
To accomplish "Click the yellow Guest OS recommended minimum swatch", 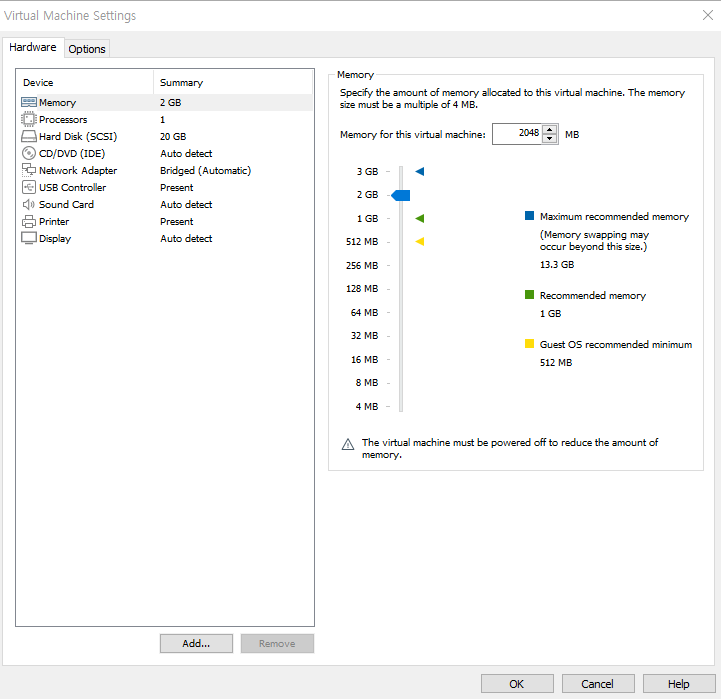I will pyautogui.click(x=529, y=344).
